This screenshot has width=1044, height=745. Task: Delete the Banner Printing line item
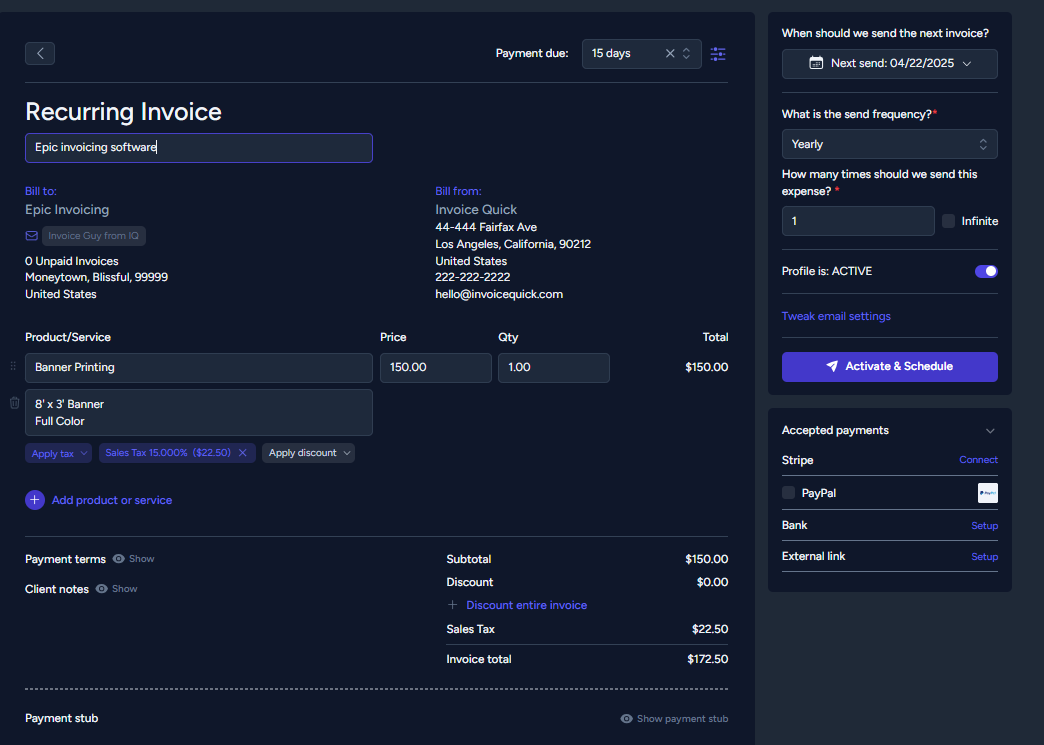(15, 403)
